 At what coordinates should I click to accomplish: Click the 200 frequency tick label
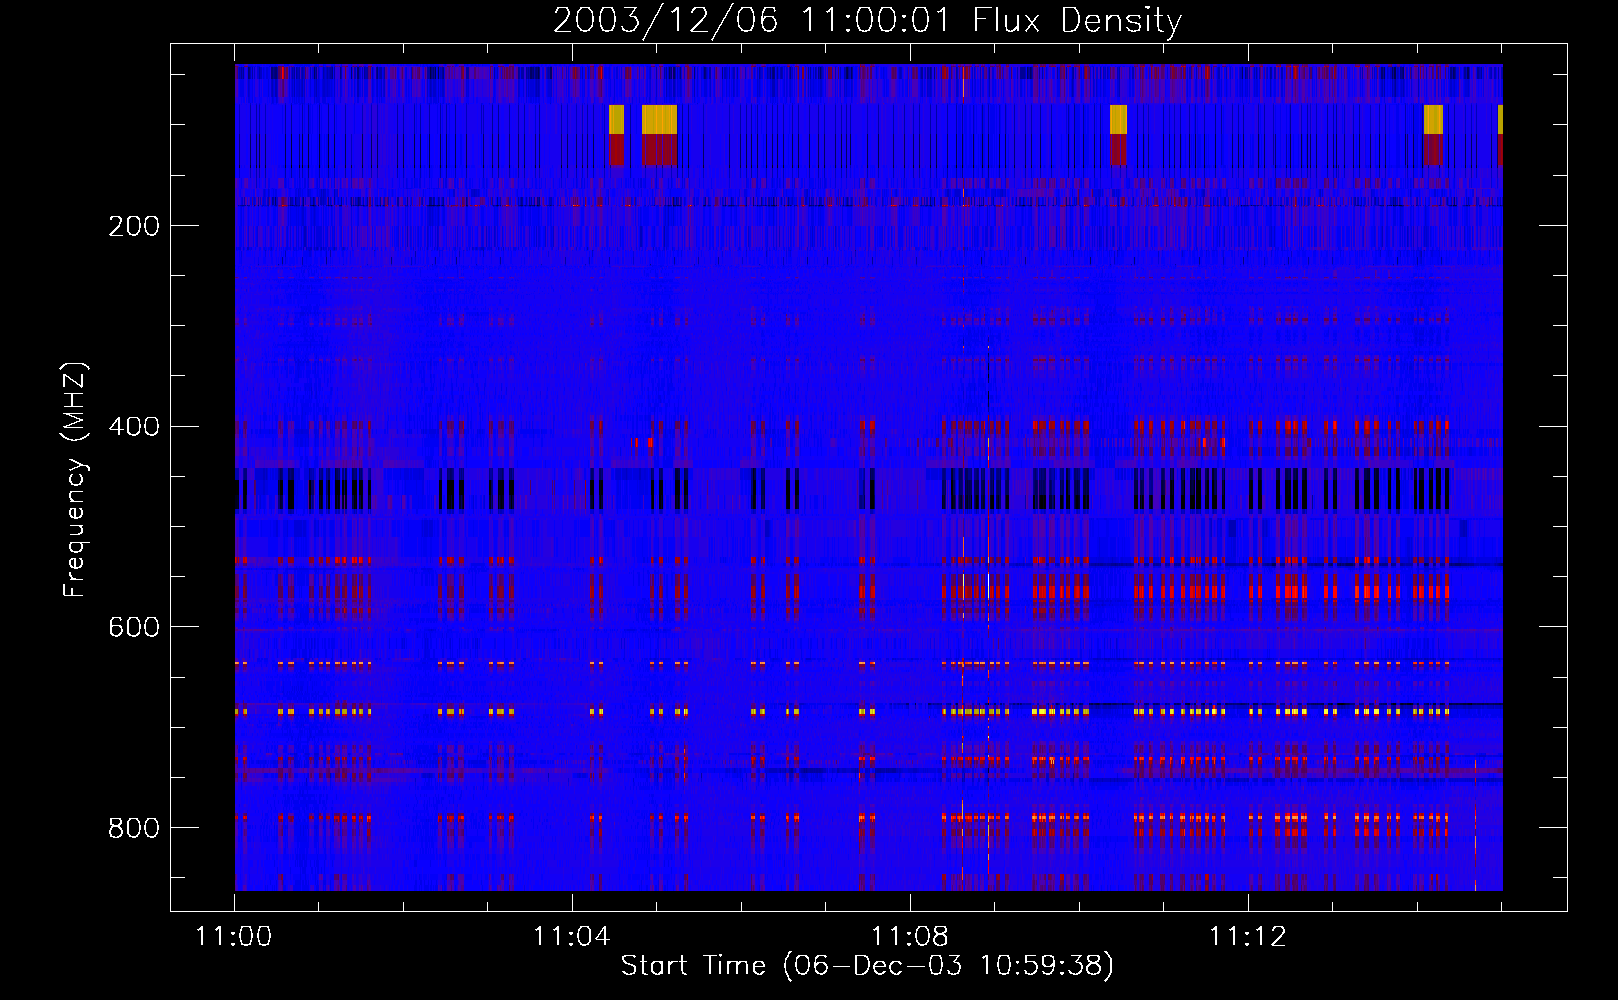click(134, 226)
